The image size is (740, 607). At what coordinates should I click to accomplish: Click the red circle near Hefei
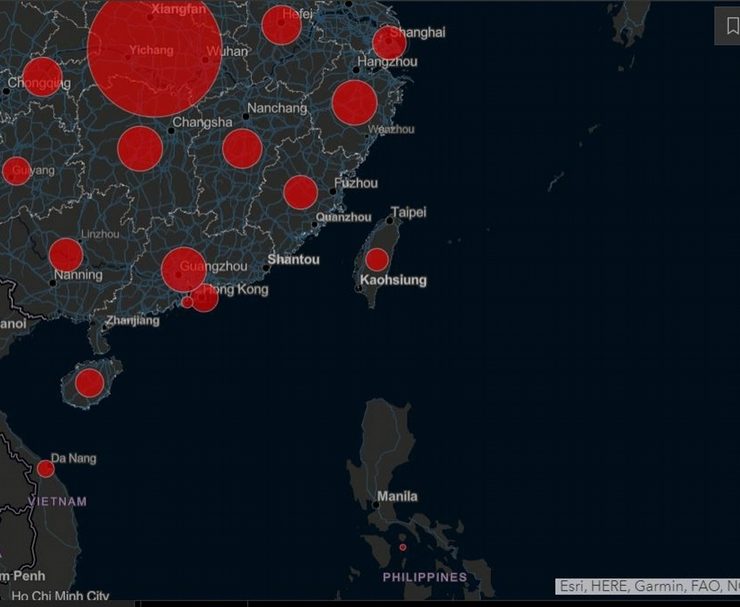point(281,25)
